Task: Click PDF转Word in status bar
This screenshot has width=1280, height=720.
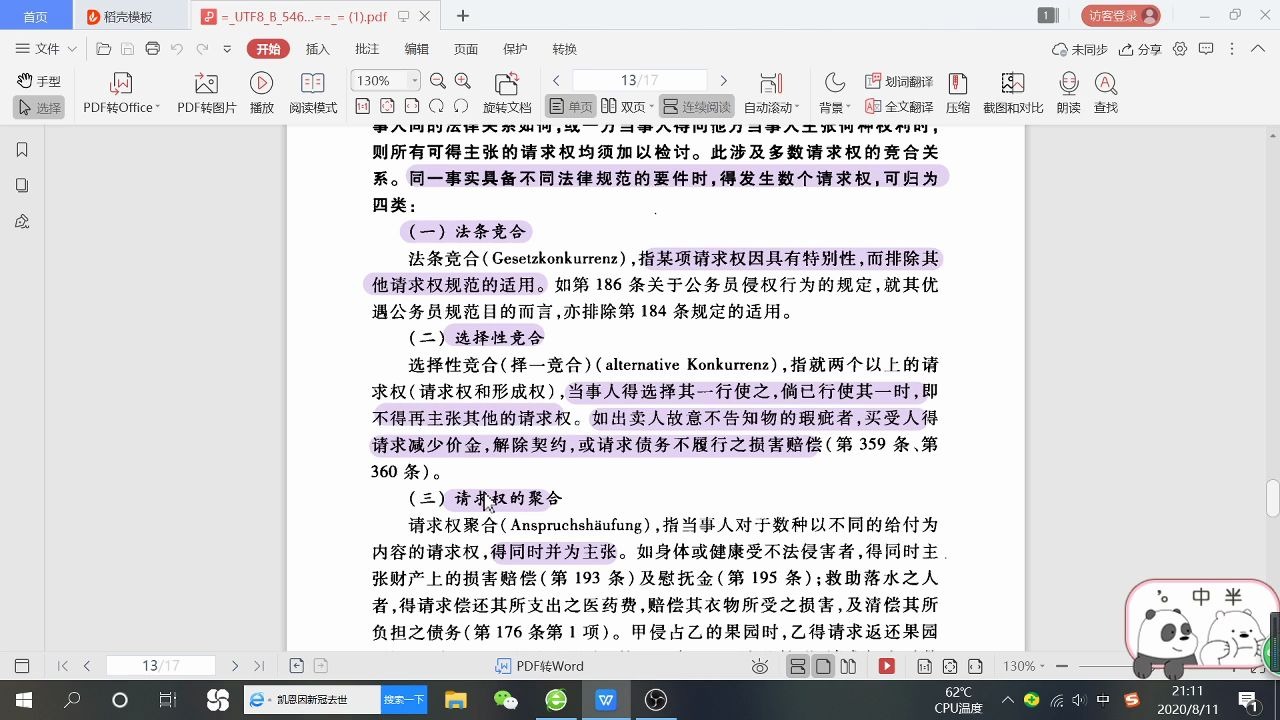Action: (x=540, y=666)
